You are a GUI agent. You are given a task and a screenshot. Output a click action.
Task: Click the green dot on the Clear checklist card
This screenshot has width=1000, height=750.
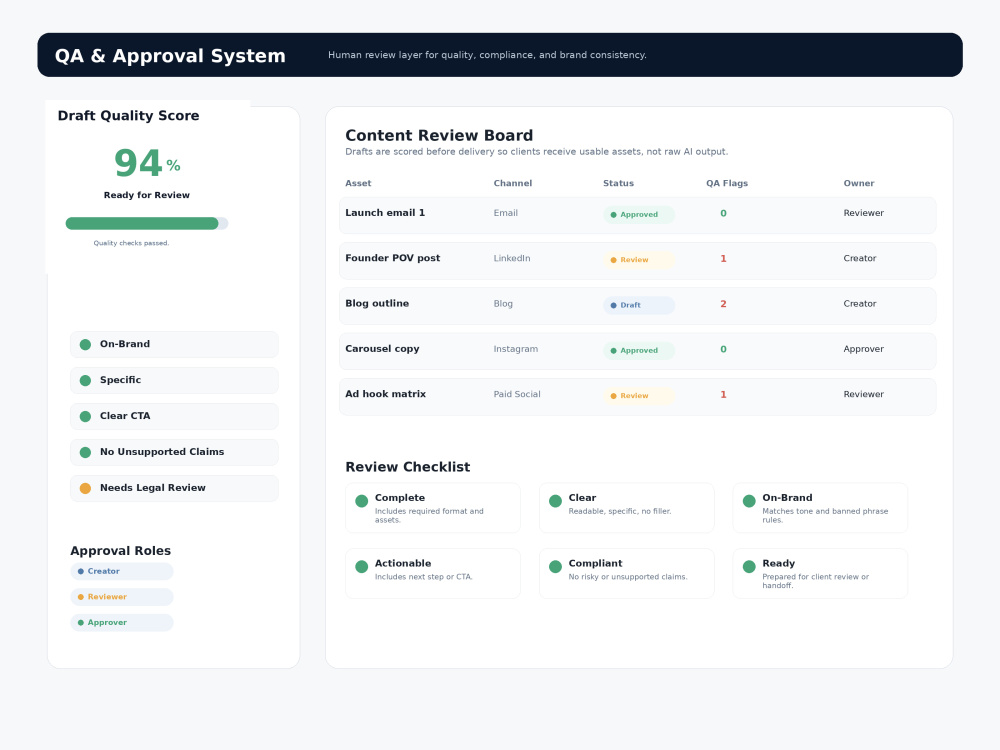(555, 501)
